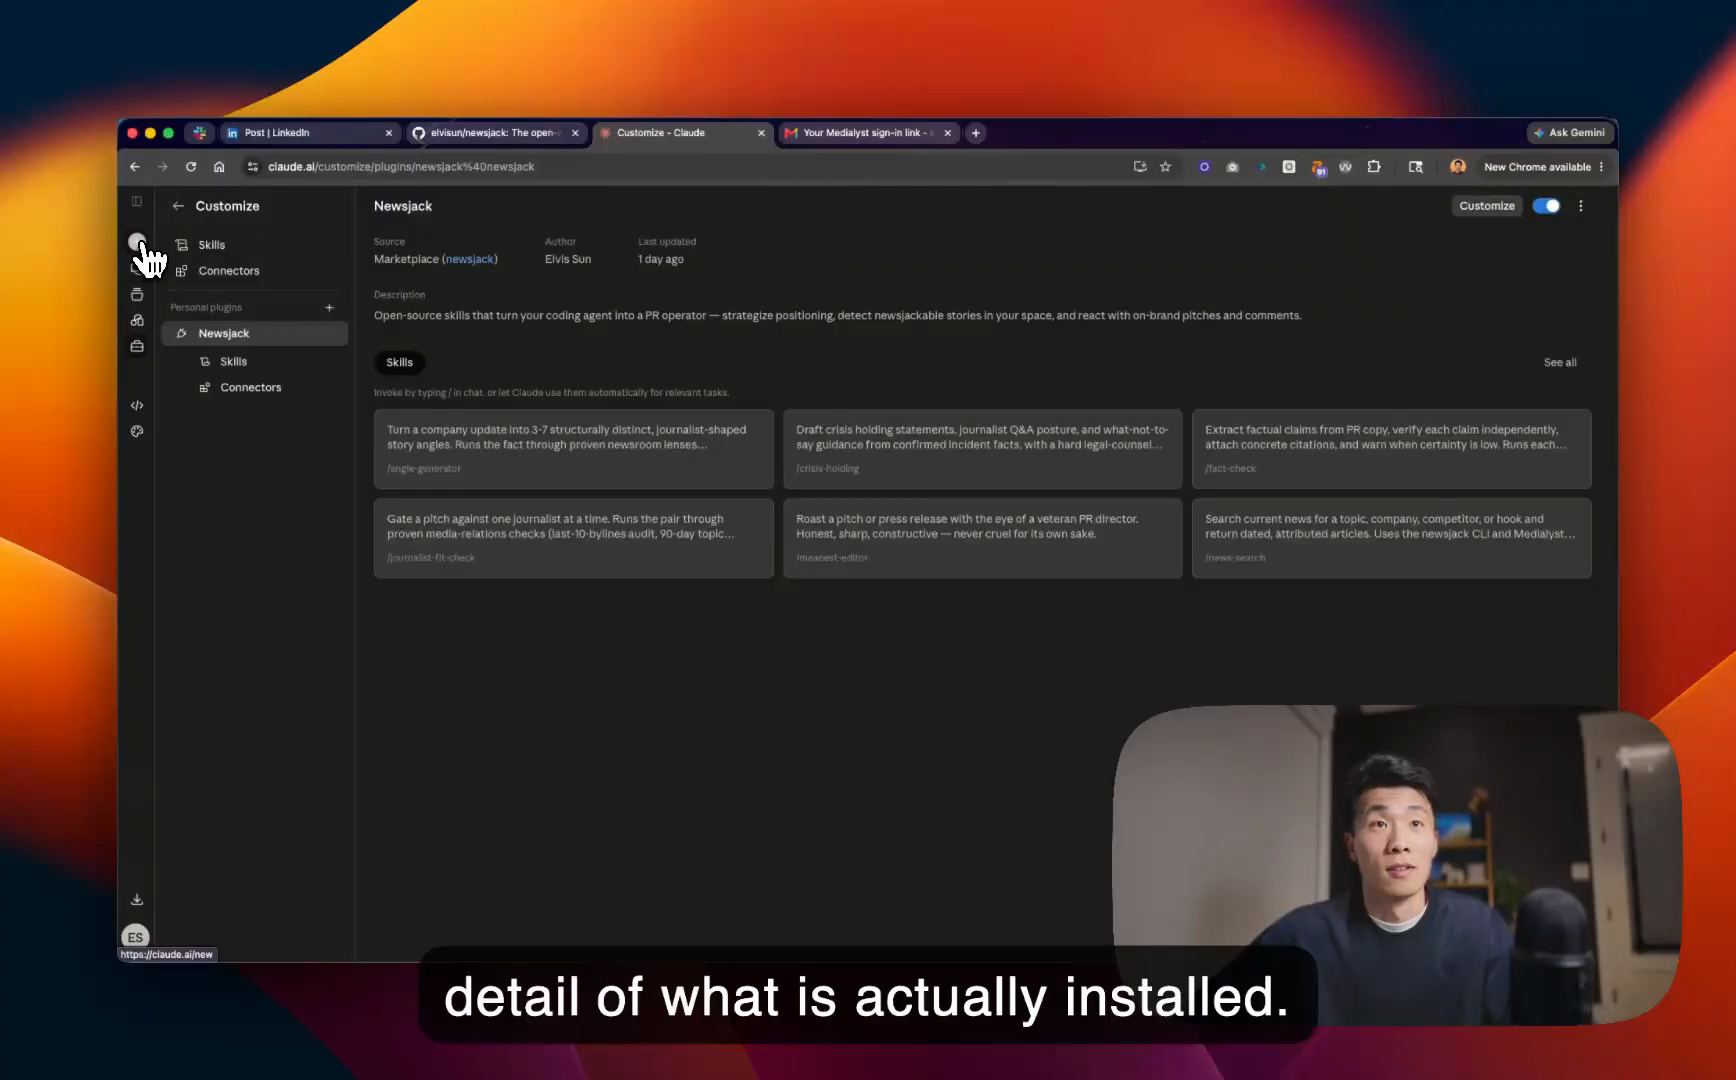Open the journalist-fit-check skill card
This screenshot has height=1080, width=1736.
573,538
